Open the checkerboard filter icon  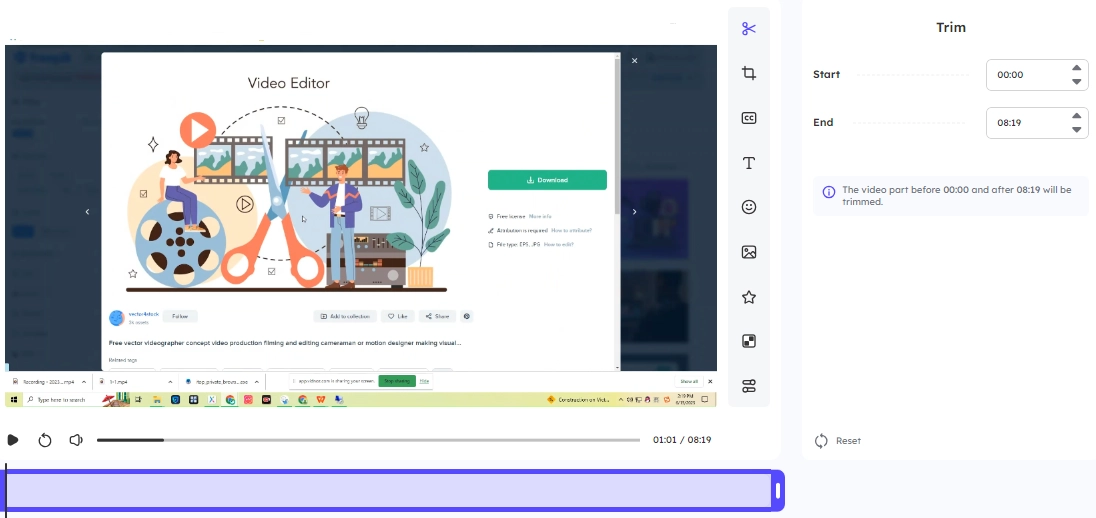[748, 341]
